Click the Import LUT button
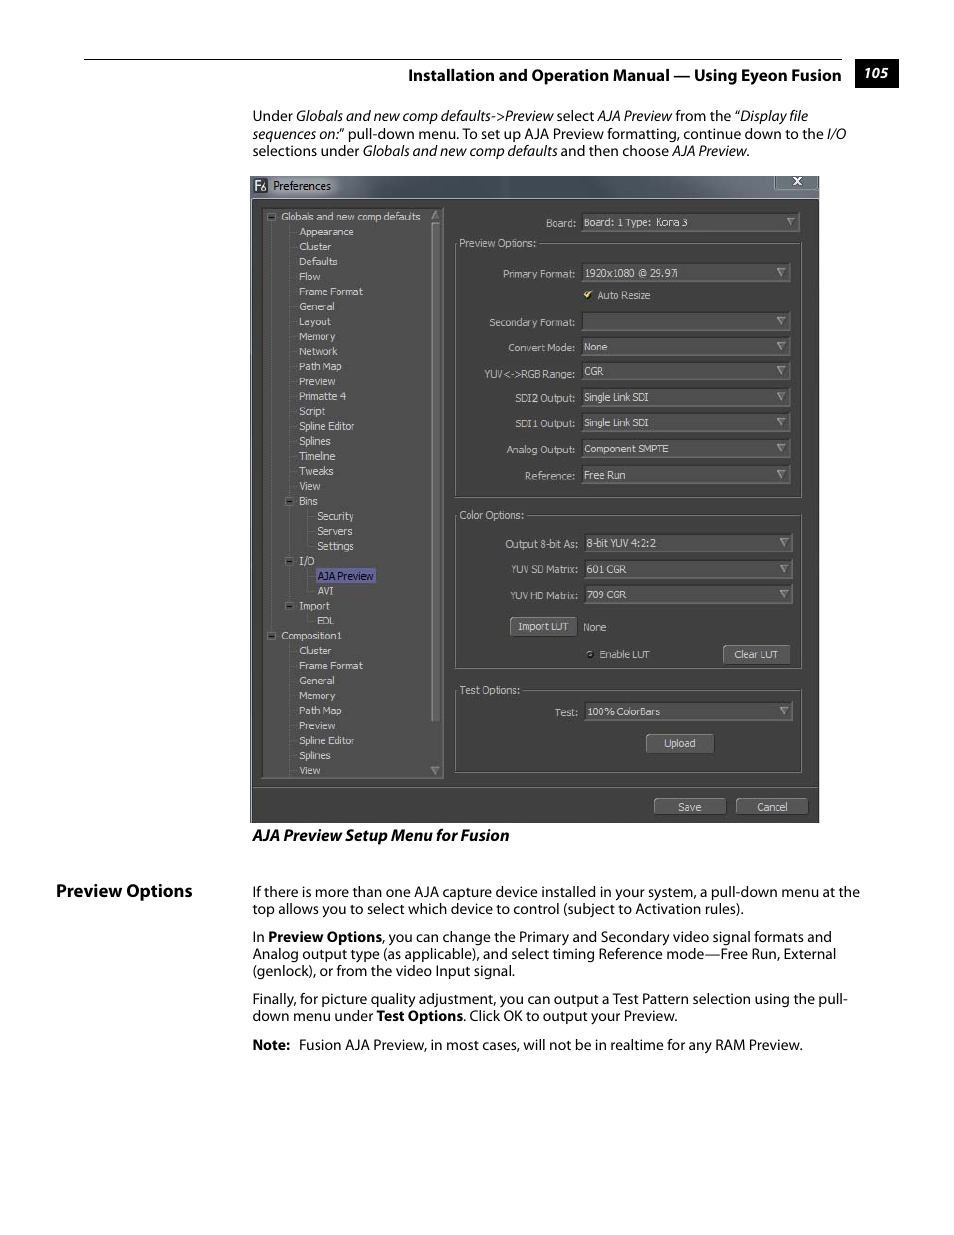 click(543, 626)
